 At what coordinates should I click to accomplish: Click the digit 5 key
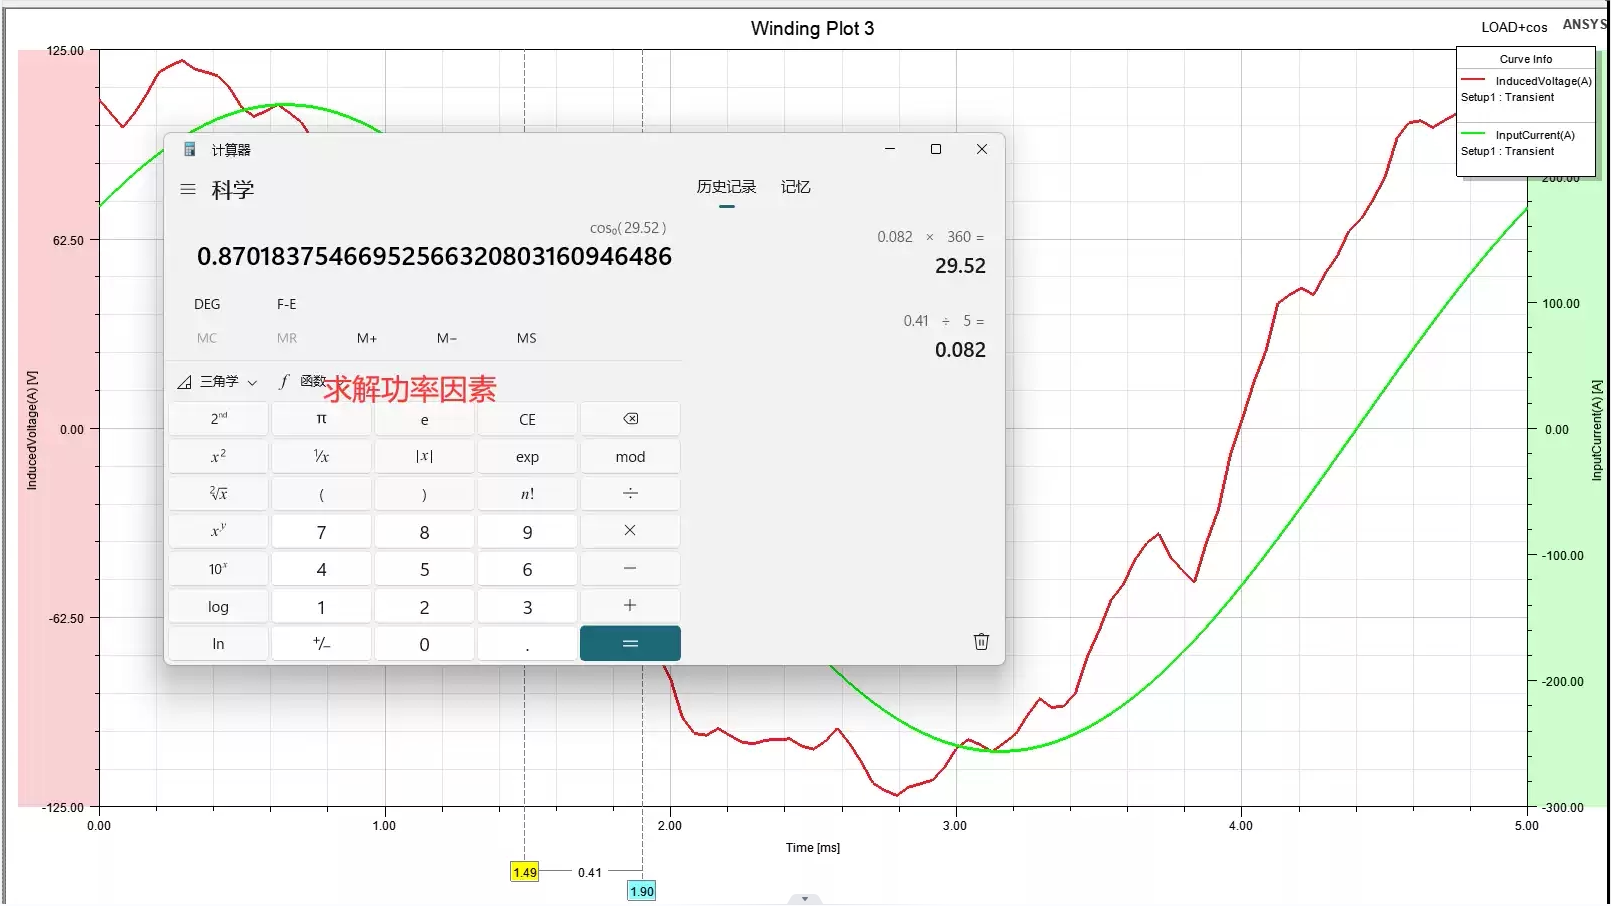(424, 568)
